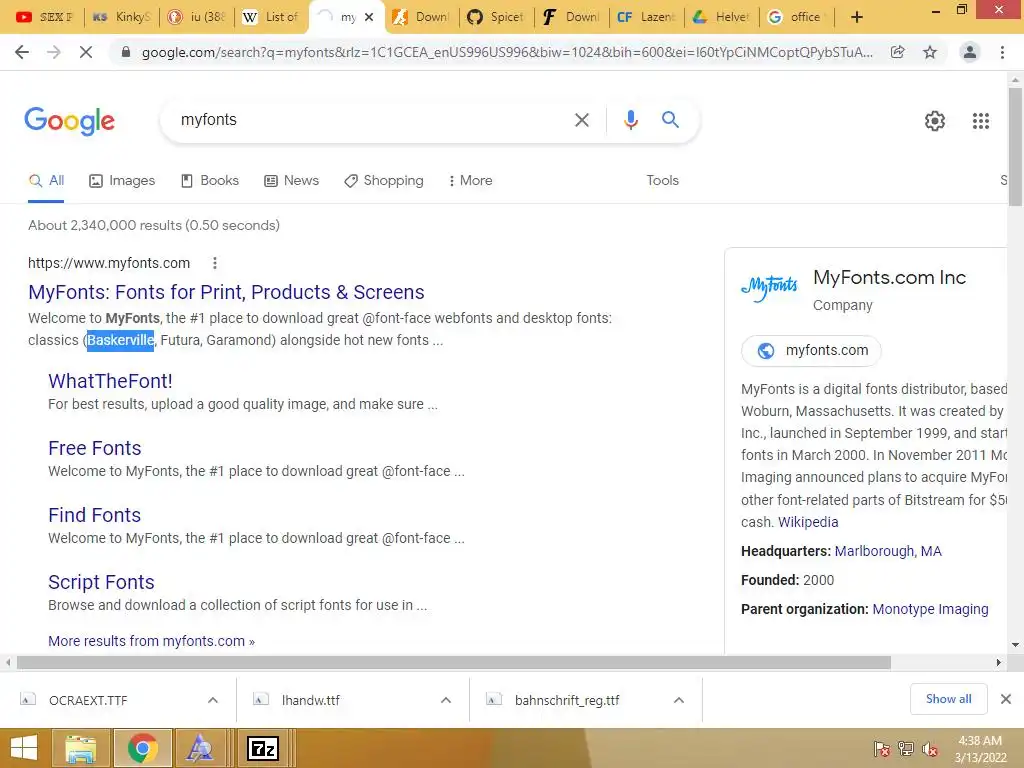Expand options for lhandw.ttf download

446,700
